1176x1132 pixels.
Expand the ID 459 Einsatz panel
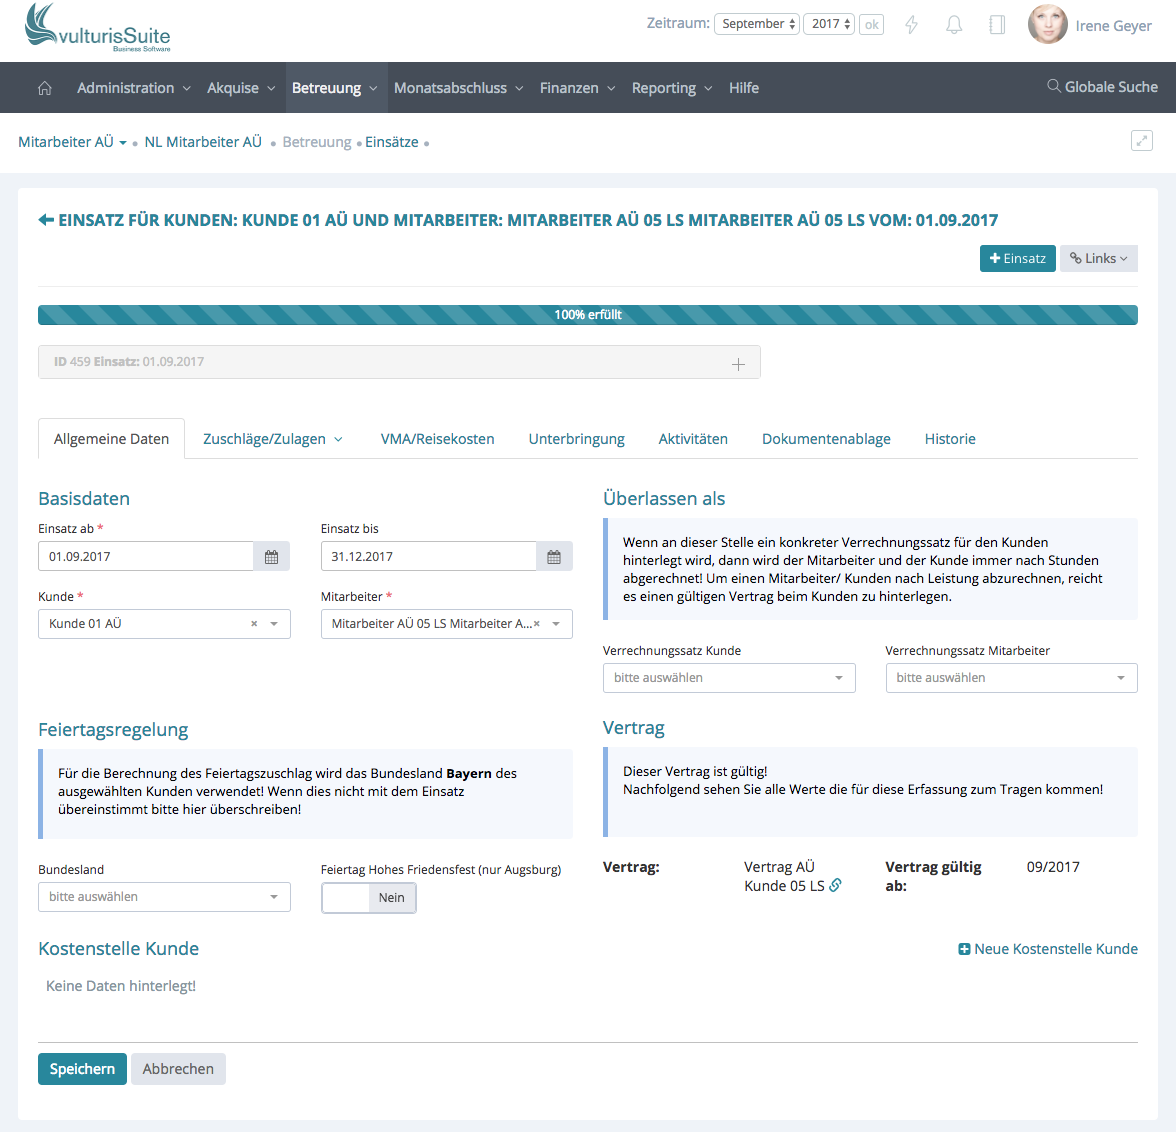pyautogui.click(x=738, y=364)
